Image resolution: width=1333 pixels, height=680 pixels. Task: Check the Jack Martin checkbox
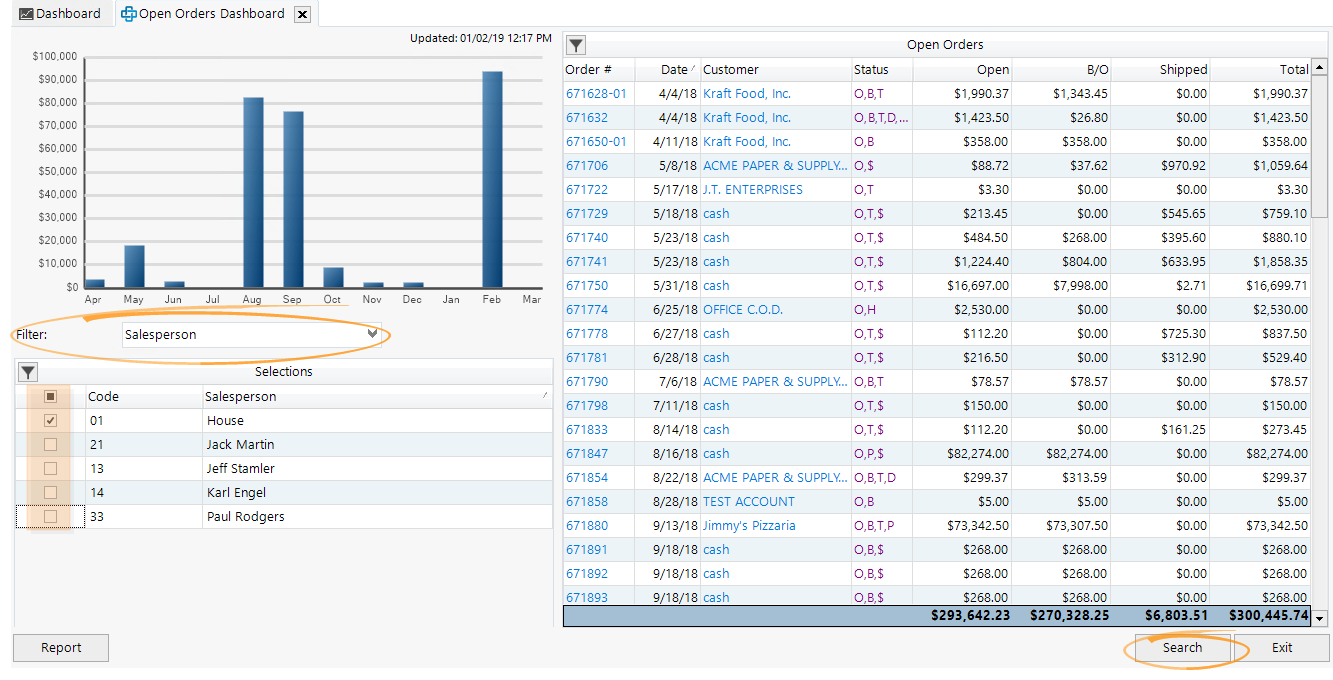[x=49, y=444]
